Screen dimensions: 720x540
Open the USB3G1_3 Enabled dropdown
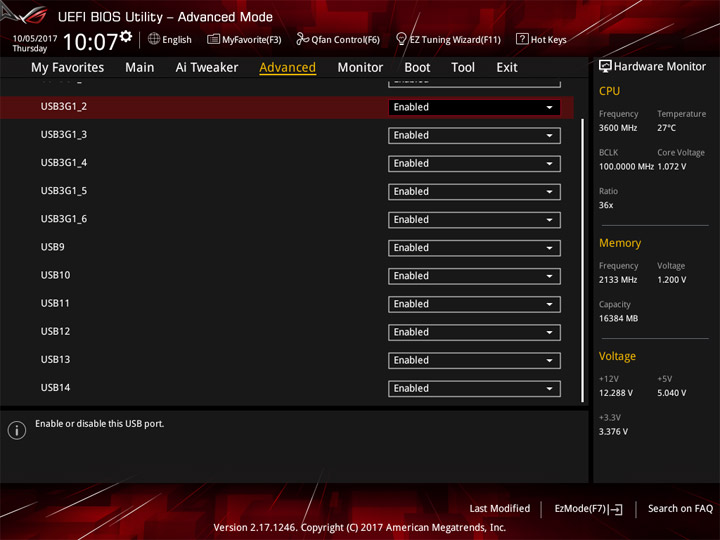(474, 135)
